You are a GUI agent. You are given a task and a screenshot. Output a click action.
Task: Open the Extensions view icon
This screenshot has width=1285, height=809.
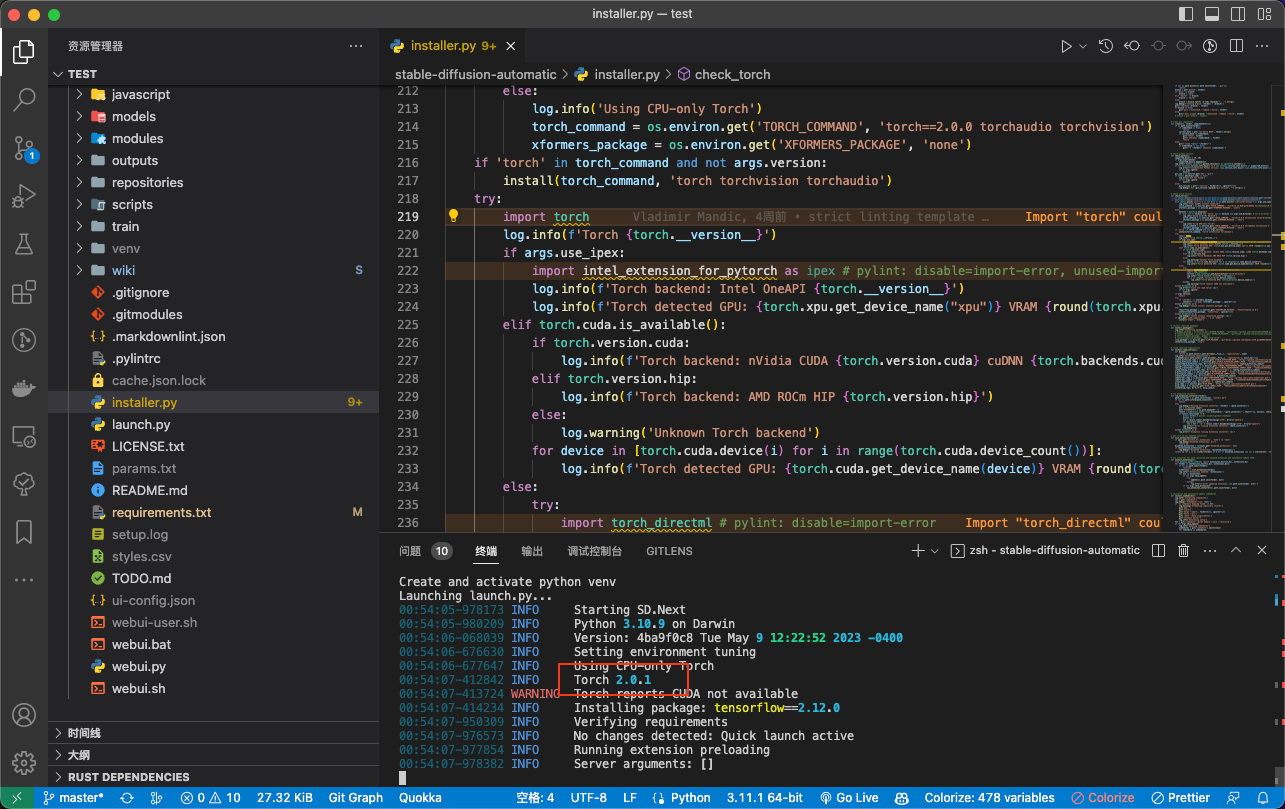click(x=24, y=292)
